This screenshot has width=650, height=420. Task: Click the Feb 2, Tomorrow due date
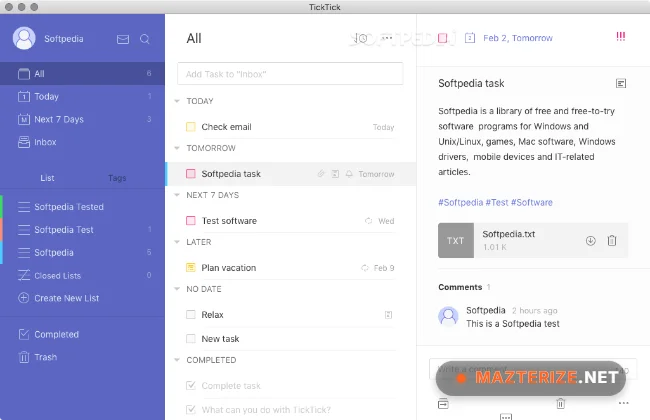click(518, 38)
